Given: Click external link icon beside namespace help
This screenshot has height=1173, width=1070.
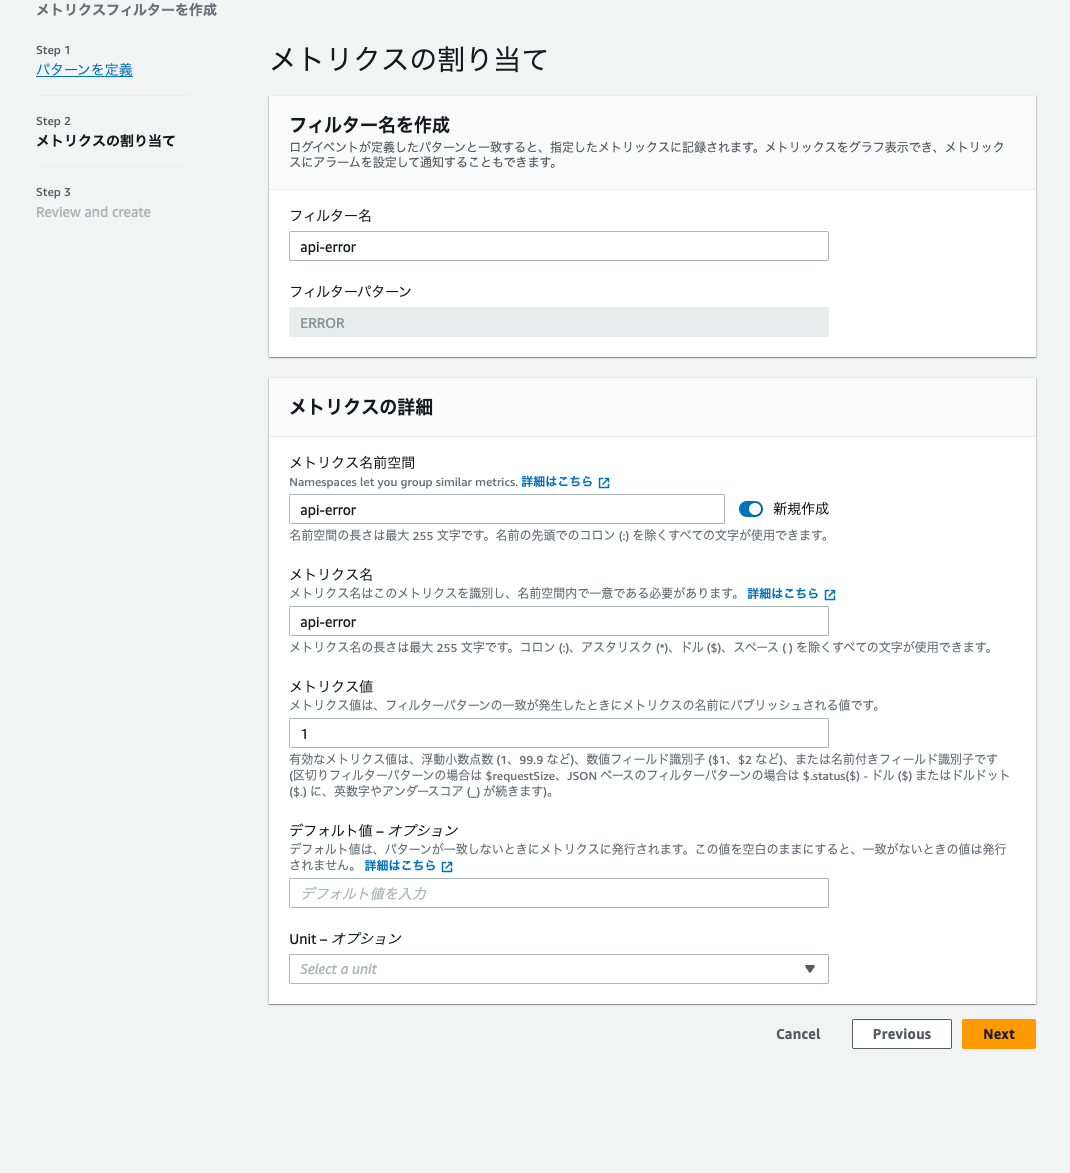Looking at the screenshot, I should coord(604,483).
